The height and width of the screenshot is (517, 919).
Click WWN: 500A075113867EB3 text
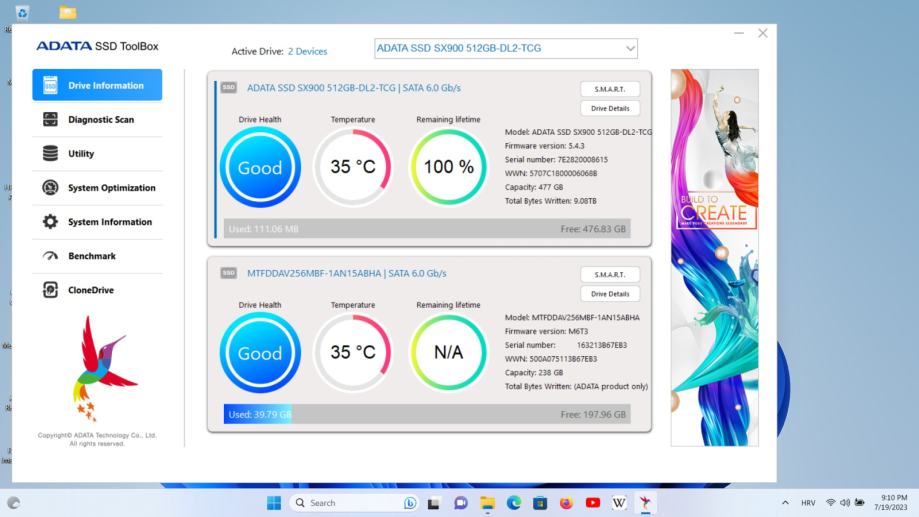click(551, 359)
